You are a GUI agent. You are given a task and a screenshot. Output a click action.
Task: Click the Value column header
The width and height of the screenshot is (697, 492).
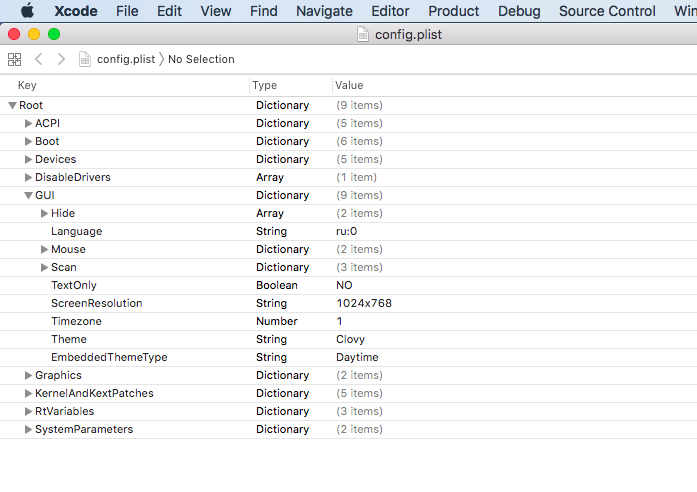349,85
